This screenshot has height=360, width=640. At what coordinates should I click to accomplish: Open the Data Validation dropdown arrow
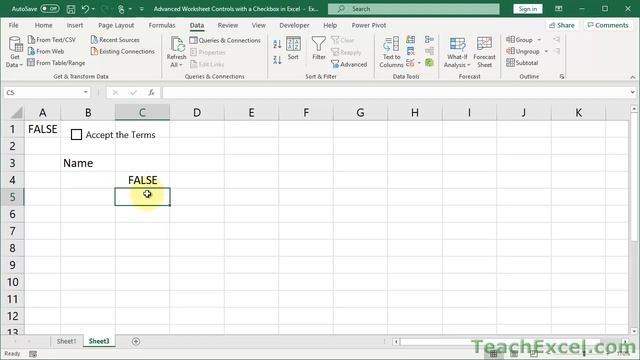point(419,63)
